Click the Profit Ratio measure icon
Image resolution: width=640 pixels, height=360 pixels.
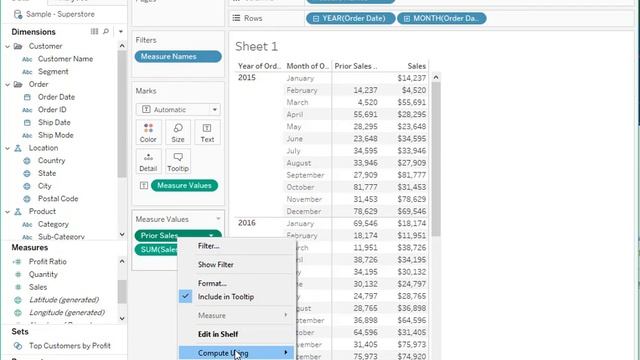17,262
